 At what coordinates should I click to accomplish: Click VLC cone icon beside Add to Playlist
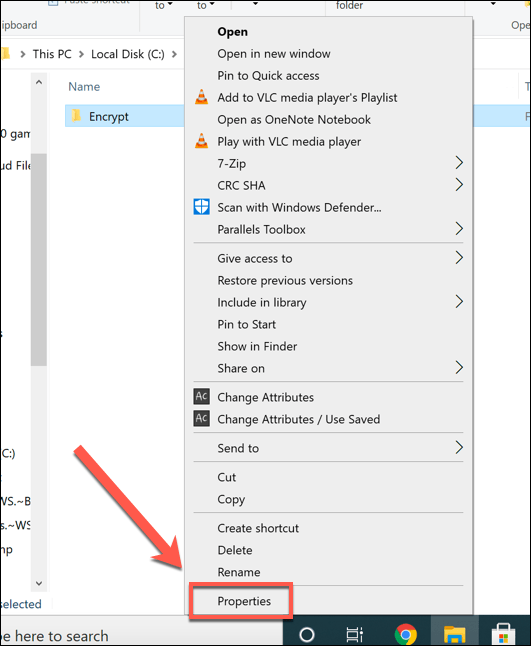201,97
